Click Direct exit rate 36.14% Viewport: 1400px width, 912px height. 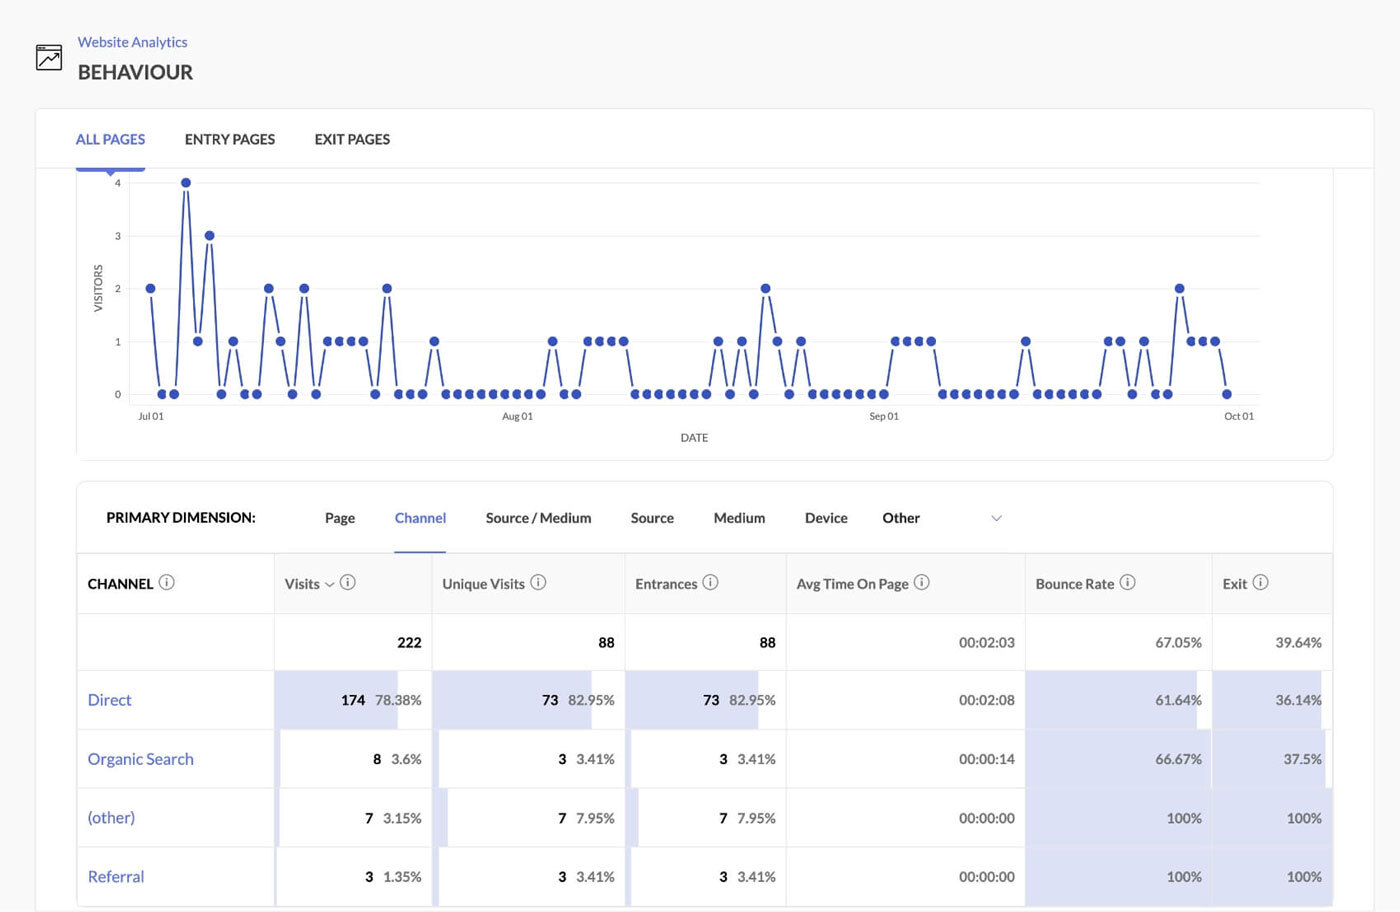(1298, 700)
